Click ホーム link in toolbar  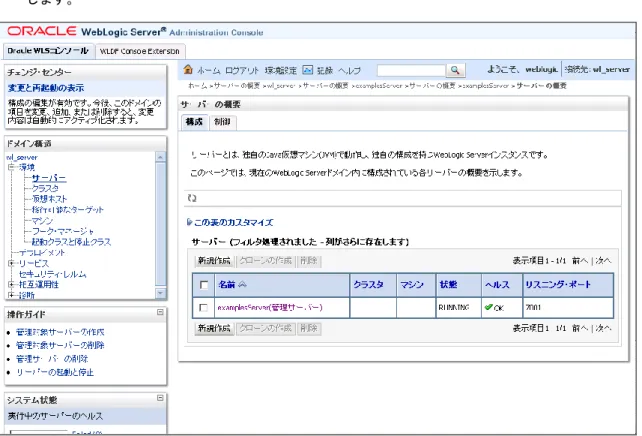209,70
